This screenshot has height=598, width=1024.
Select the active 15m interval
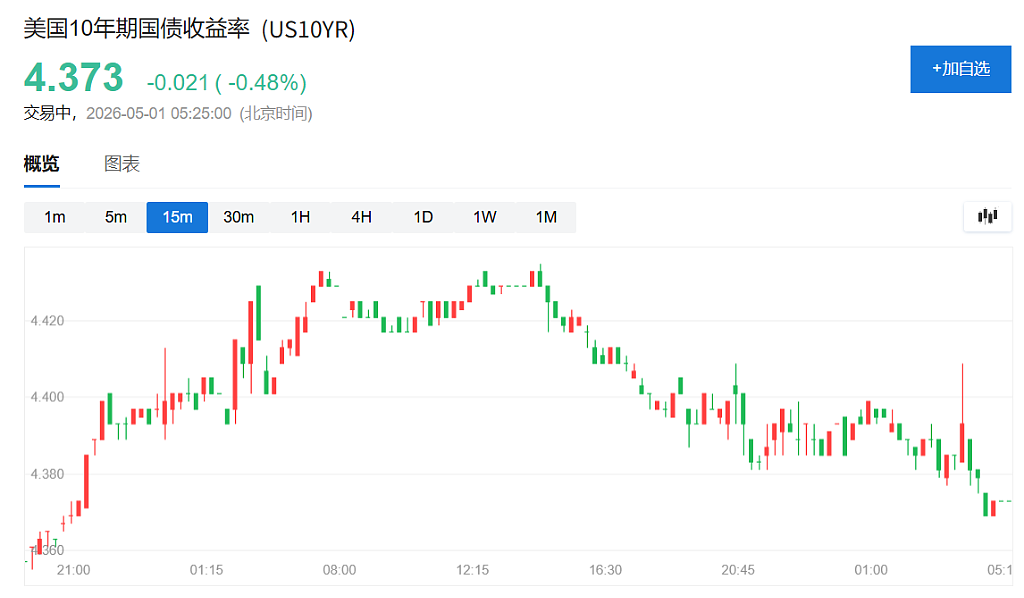tap(177, 217)
